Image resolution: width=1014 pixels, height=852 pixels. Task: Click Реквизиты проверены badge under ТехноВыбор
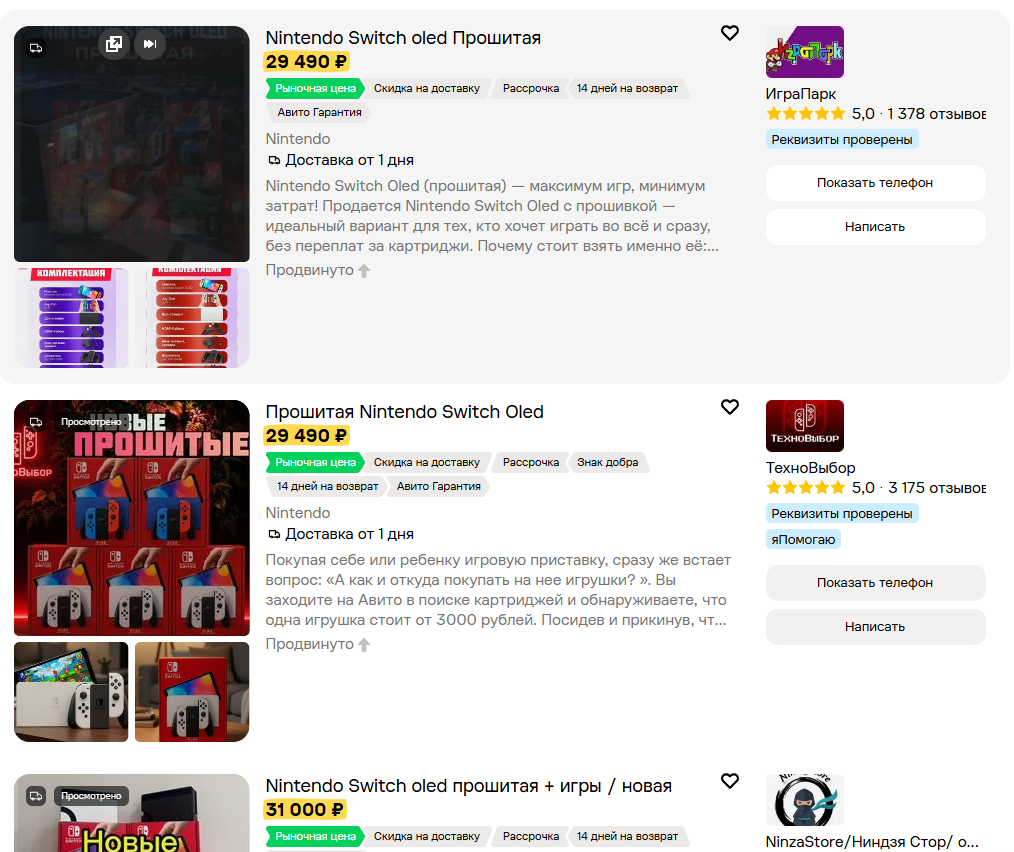tap(842, 514)
